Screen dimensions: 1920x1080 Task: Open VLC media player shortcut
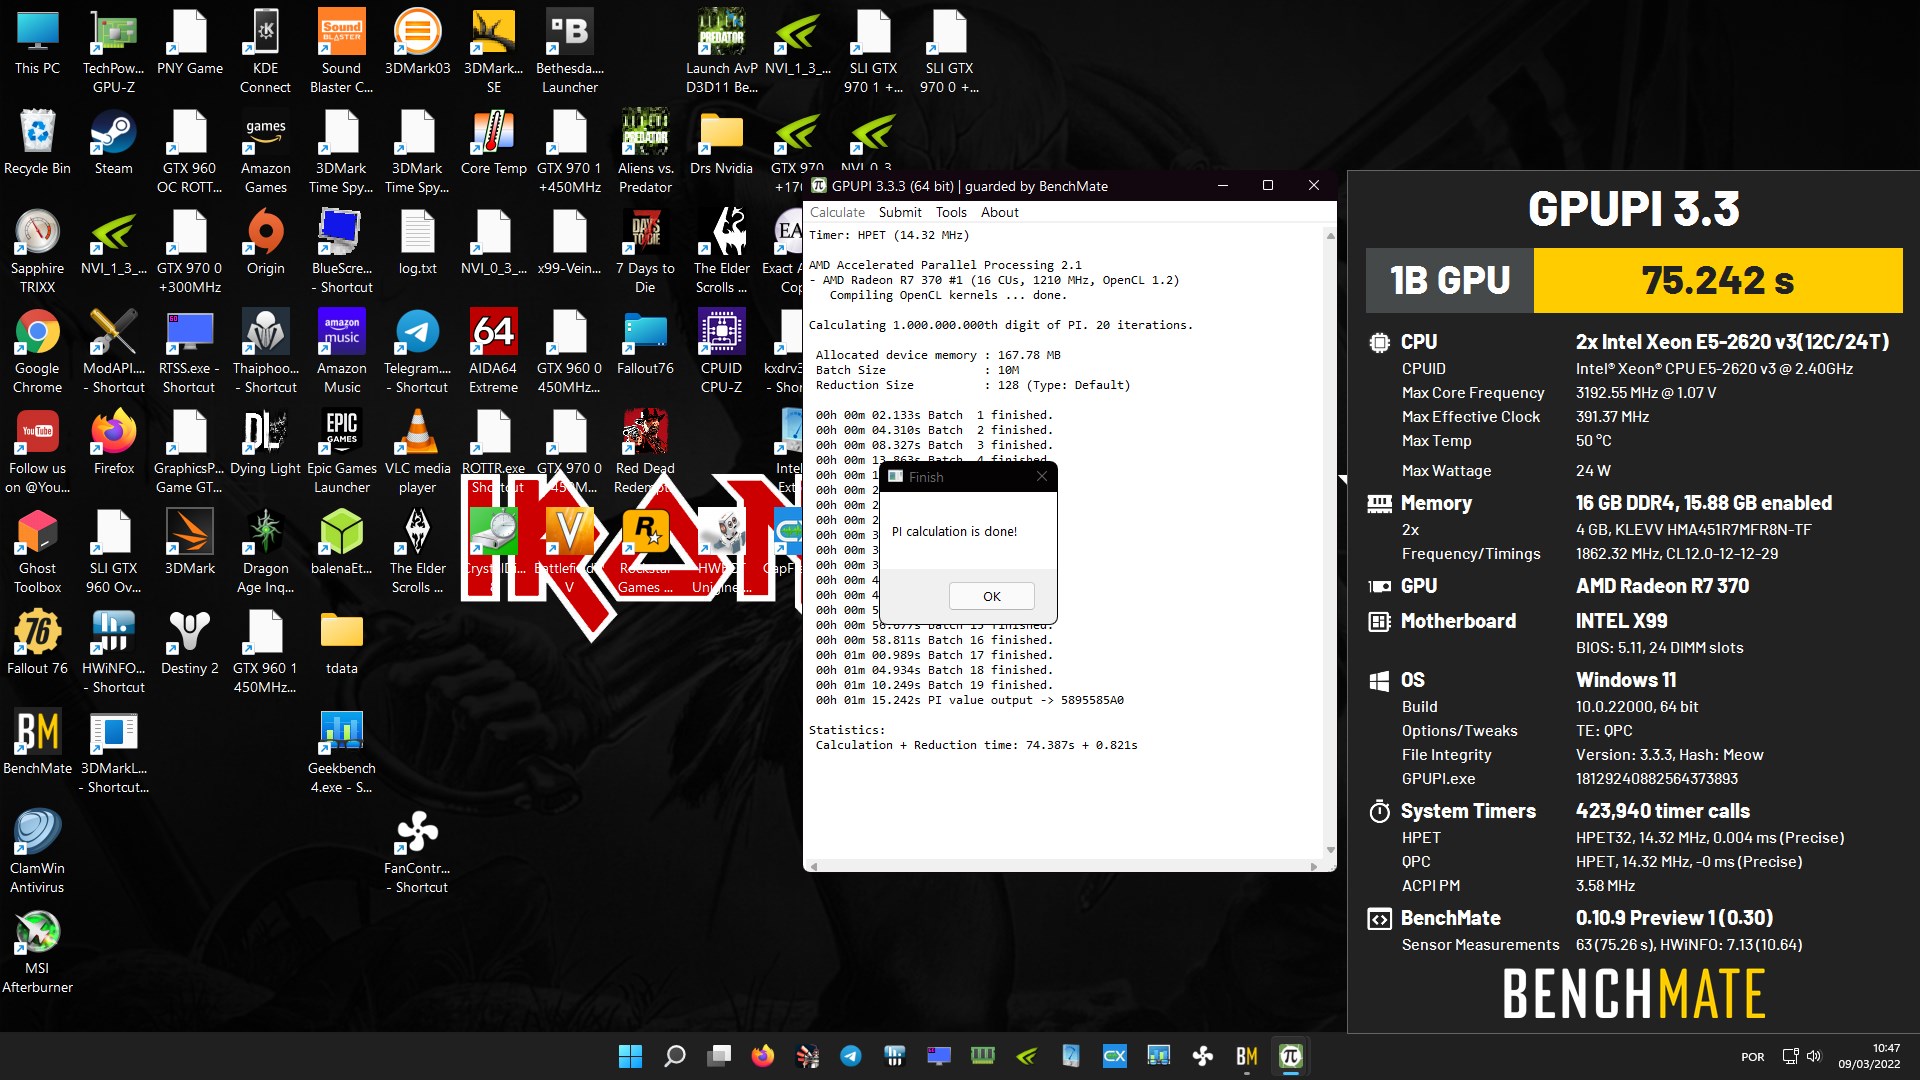(417, 452)
